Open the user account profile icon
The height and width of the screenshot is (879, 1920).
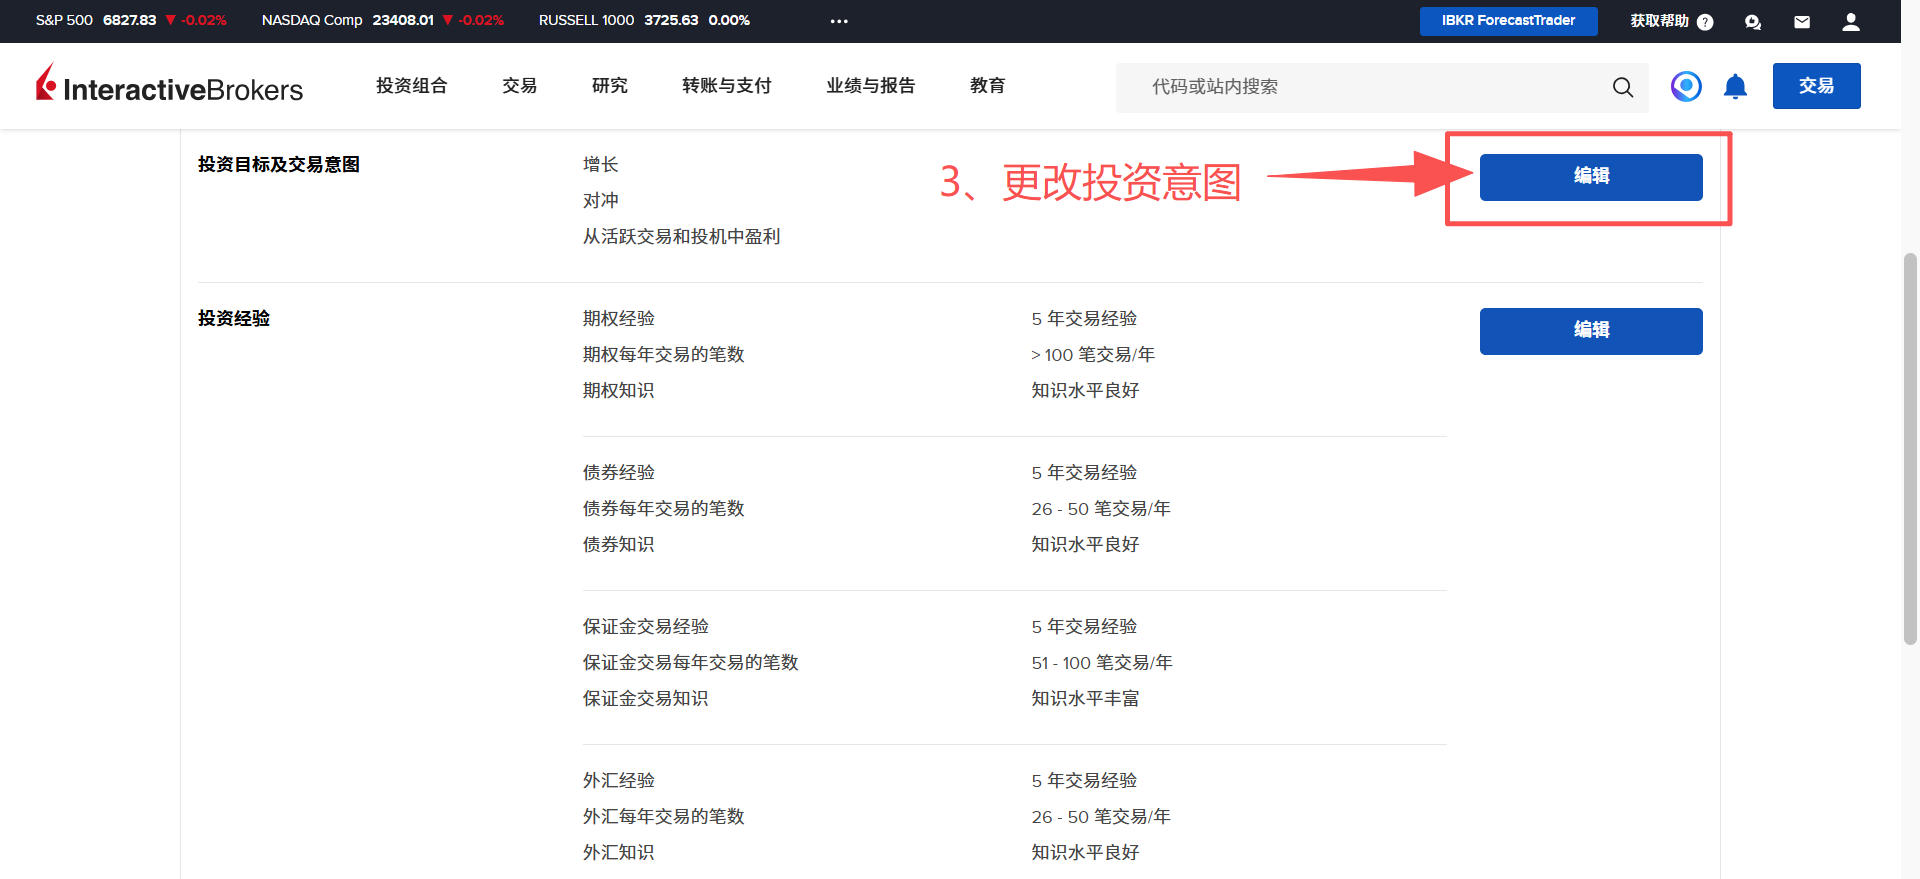click(1850, 22)
